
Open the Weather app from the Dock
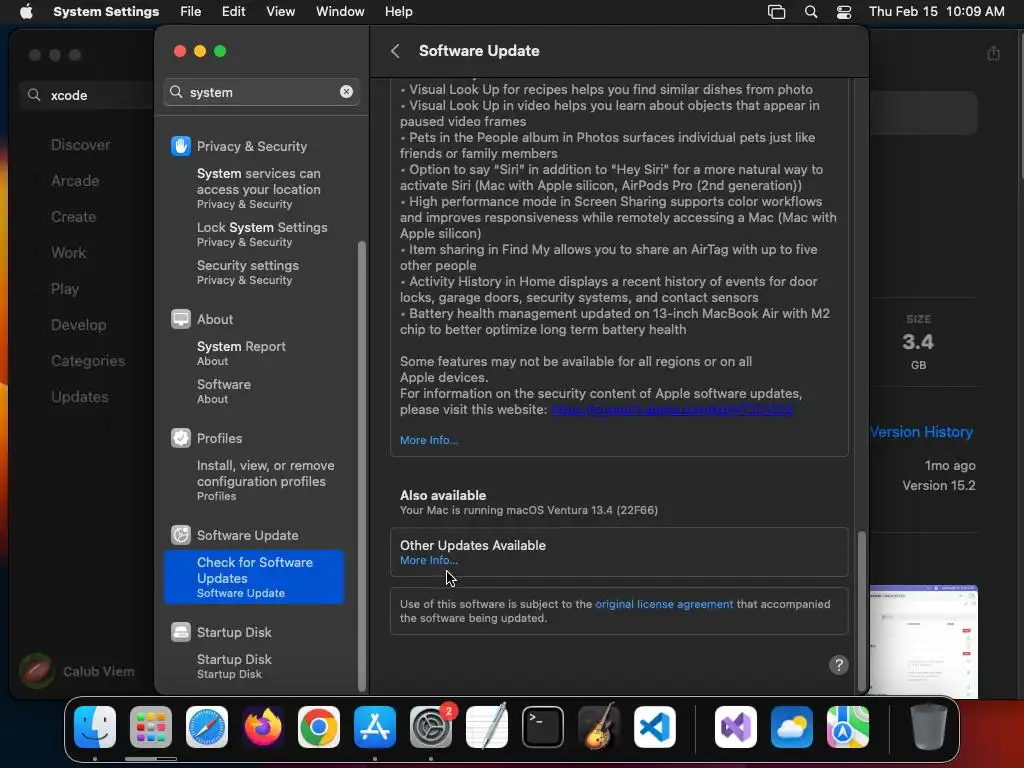(792, 727)
